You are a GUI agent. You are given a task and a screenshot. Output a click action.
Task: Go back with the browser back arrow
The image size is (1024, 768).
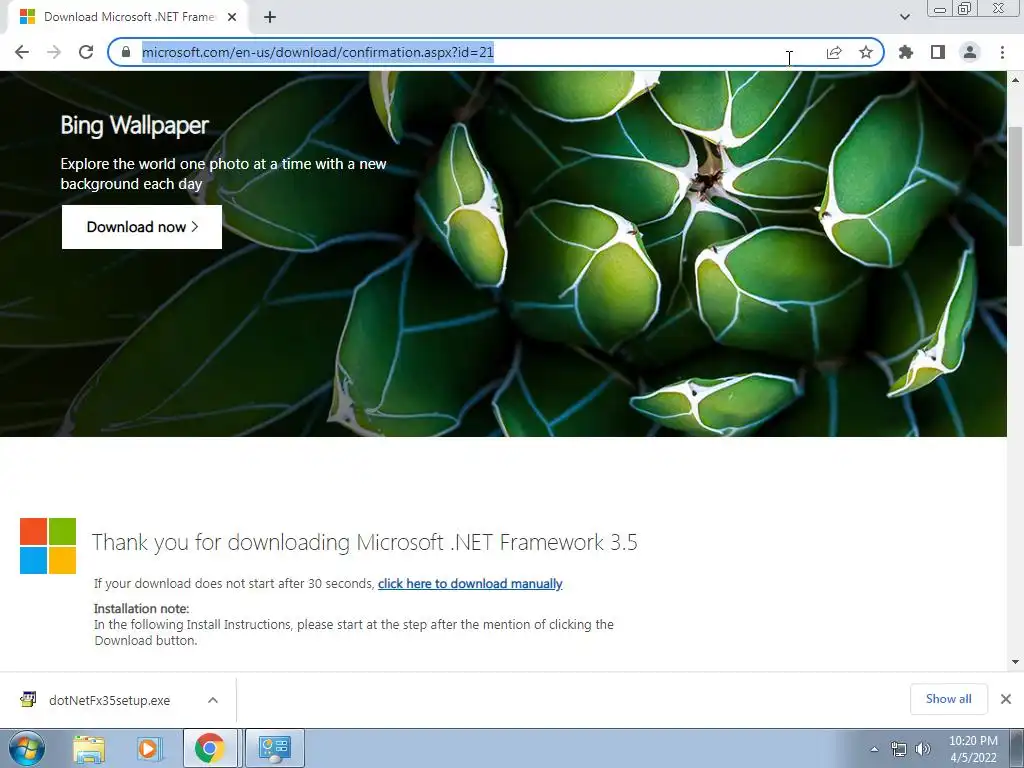22,52
